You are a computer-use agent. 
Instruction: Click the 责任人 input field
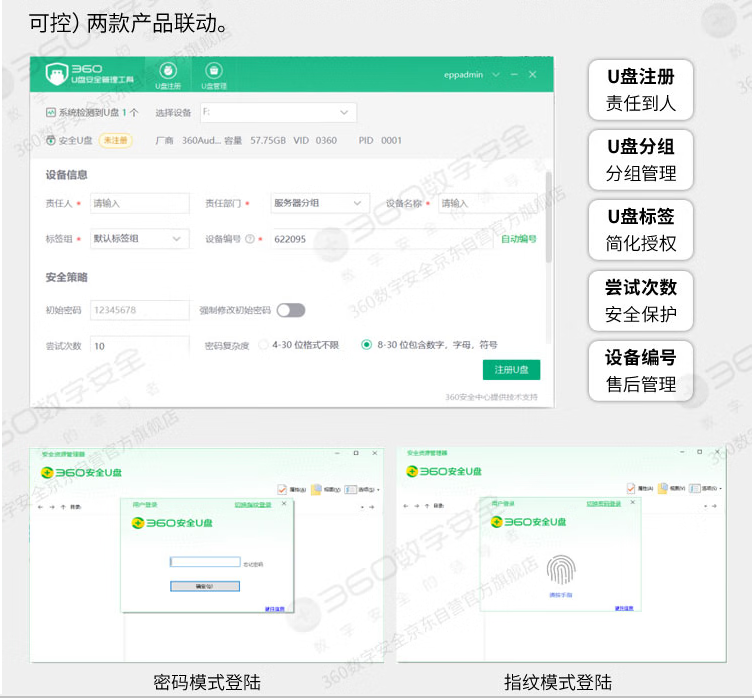pyautogui.click(x=139, y=203)
